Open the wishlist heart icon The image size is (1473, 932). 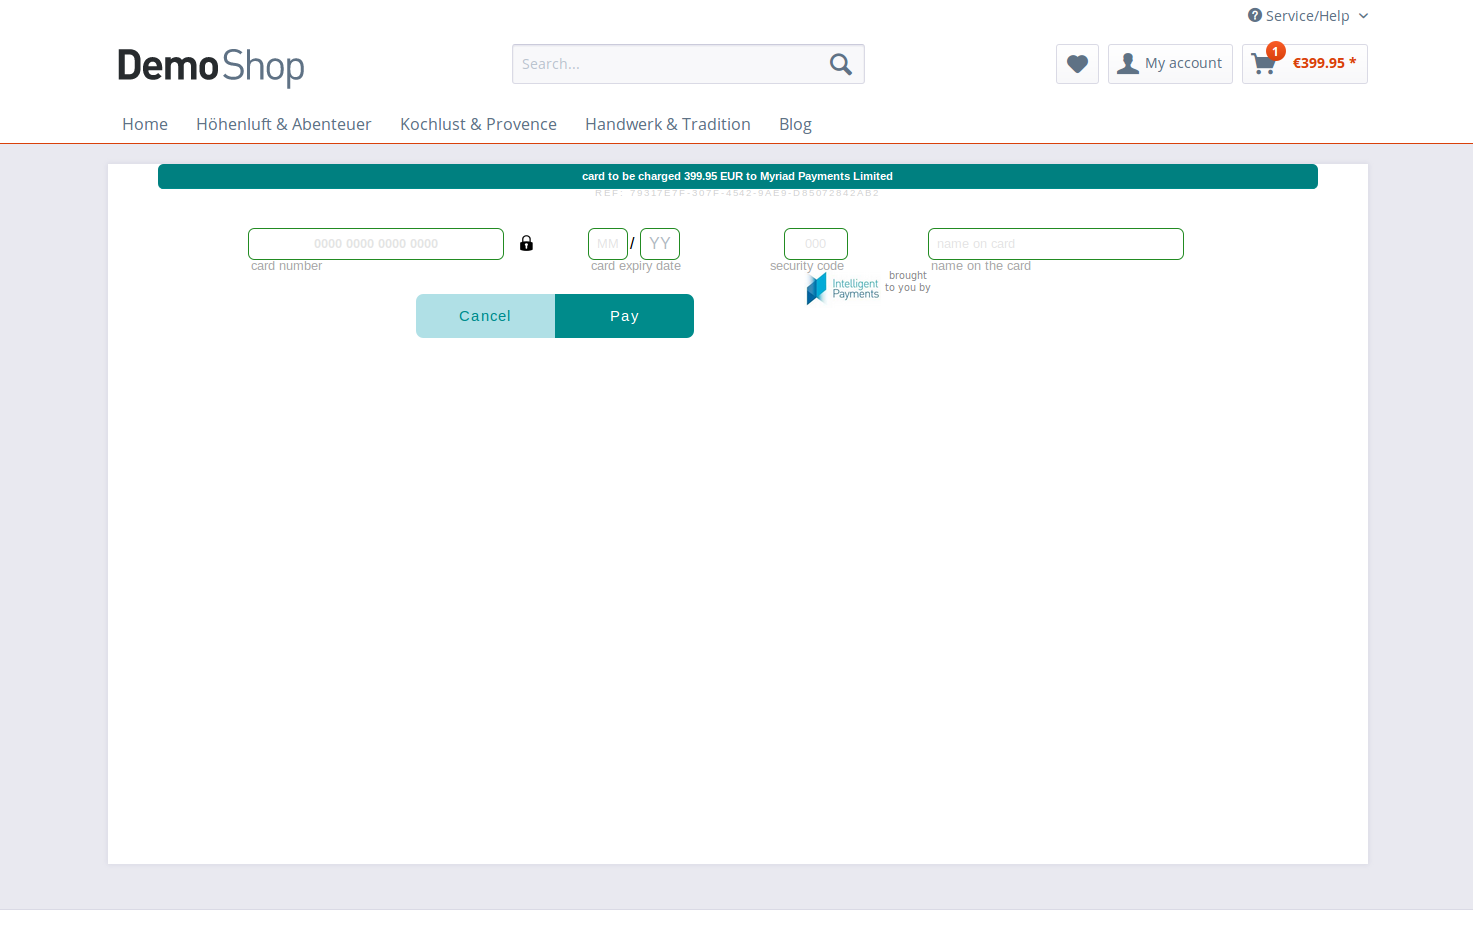click(x=1077, y=64)
